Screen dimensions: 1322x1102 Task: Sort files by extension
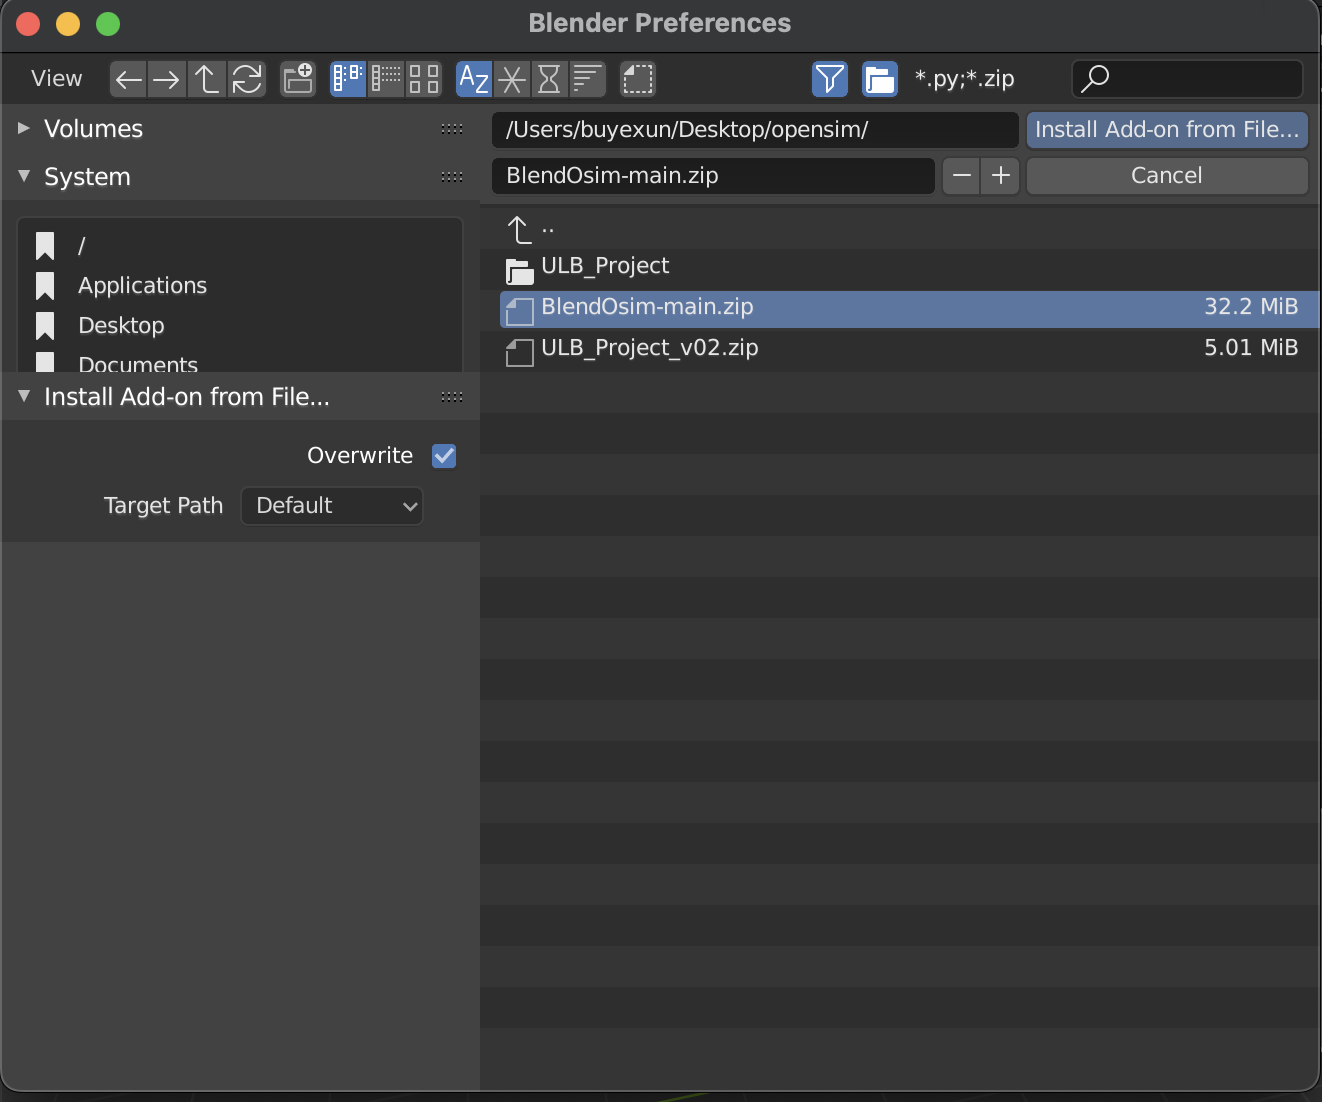pyautogui.click(x=512, y=79)
